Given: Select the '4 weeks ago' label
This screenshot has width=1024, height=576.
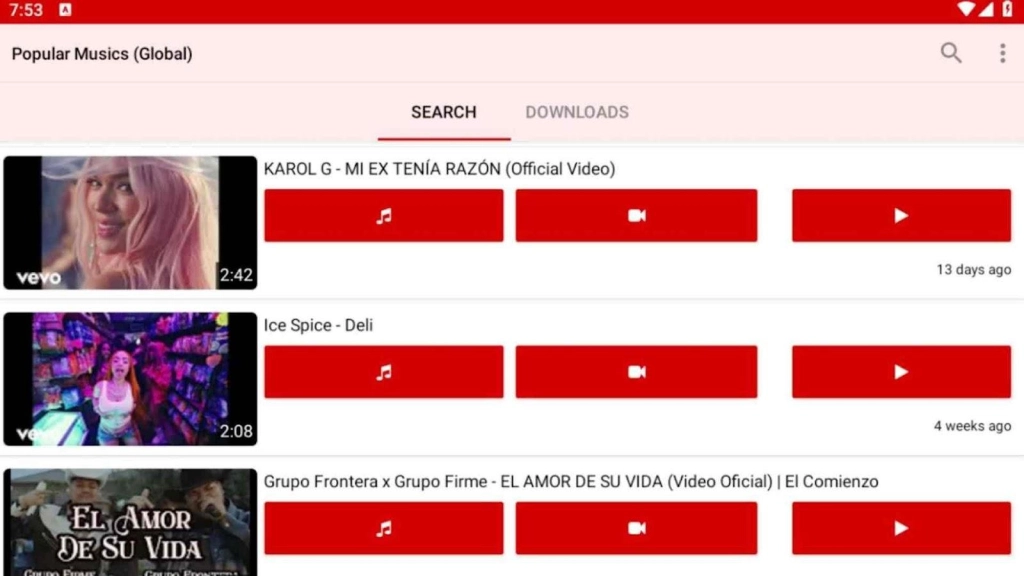Looking at the screenshot, I should pyautogui.click(x=972, y=426).
